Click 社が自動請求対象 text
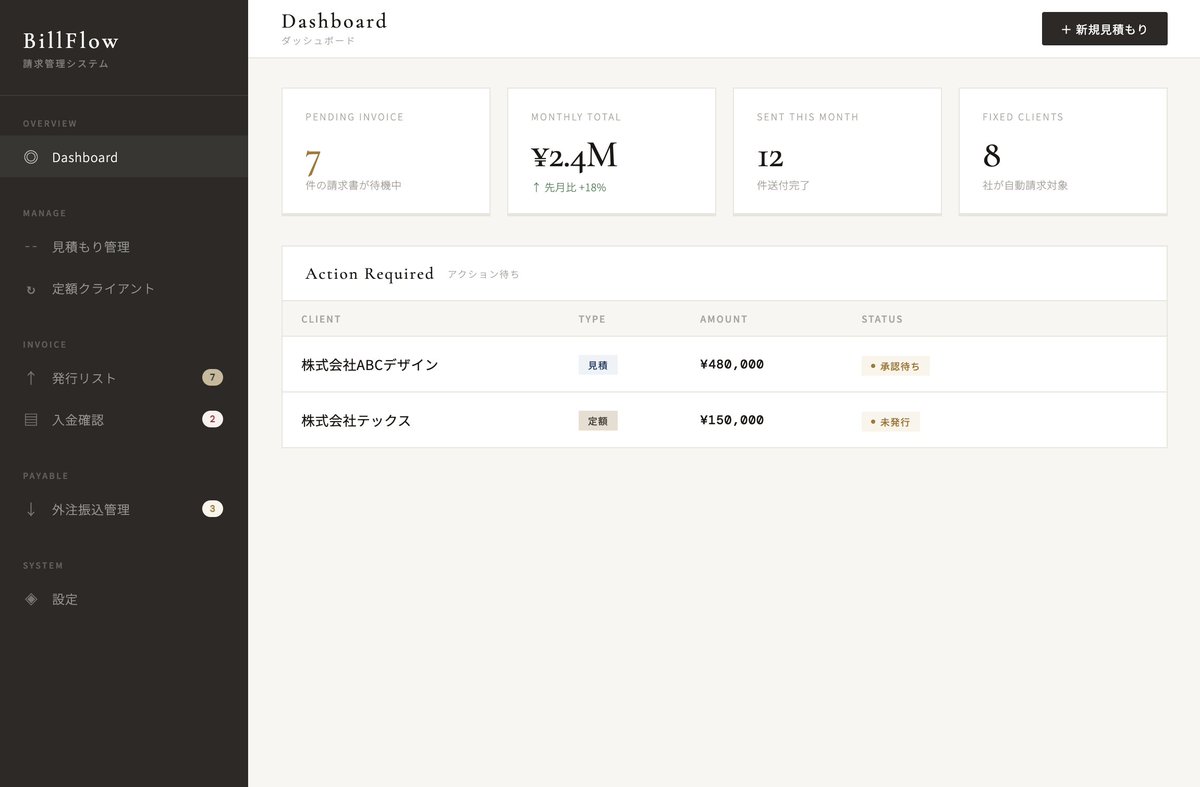Screen dimensions: 1200x787 point(1025,185)
